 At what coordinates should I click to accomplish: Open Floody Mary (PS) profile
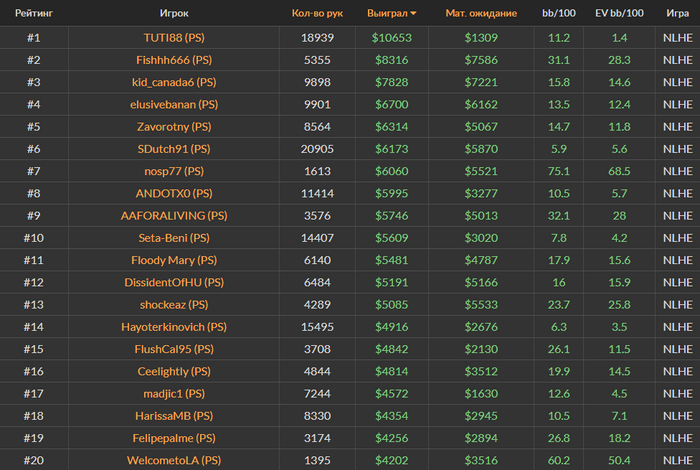pyautogui.click(x=174, y=260)
